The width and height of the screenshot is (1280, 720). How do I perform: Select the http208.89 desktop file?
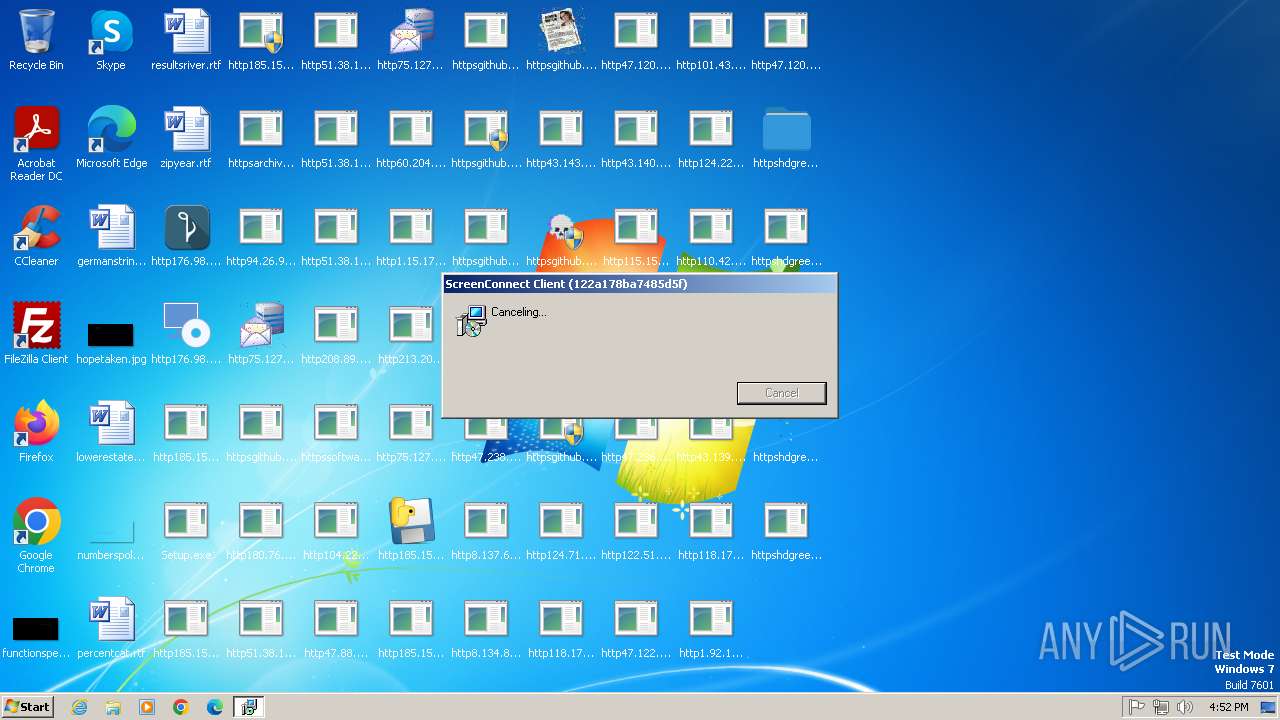click(x=336, y=334)
